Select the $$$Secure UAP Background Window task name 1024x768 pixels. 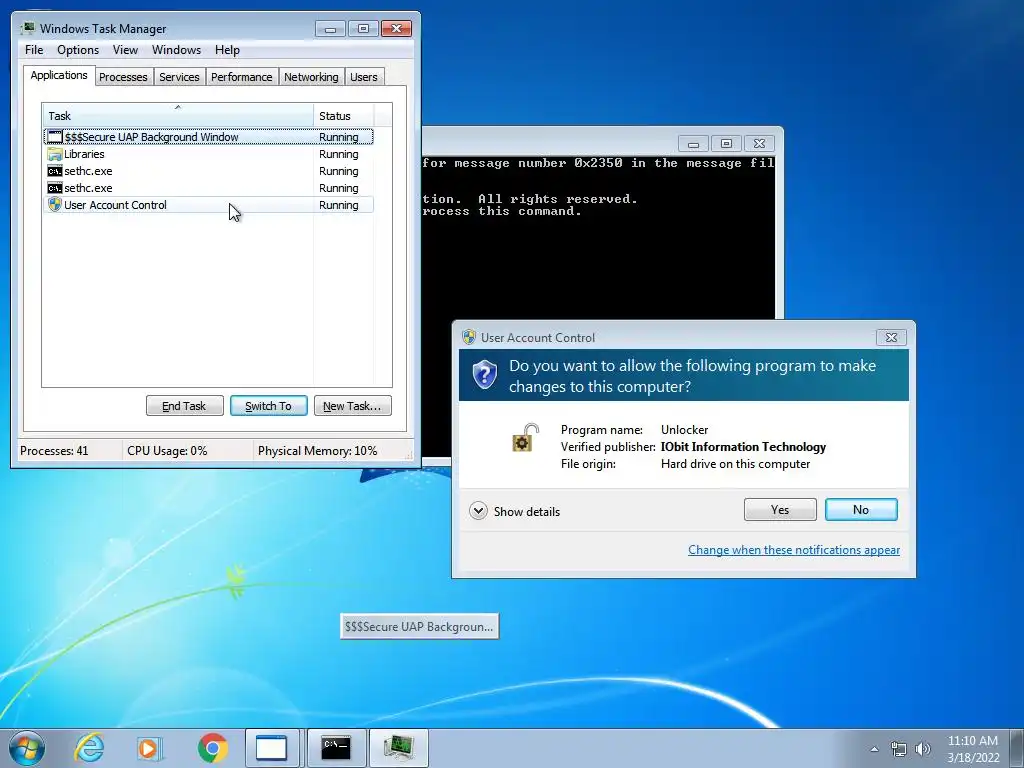coord(152,137)
